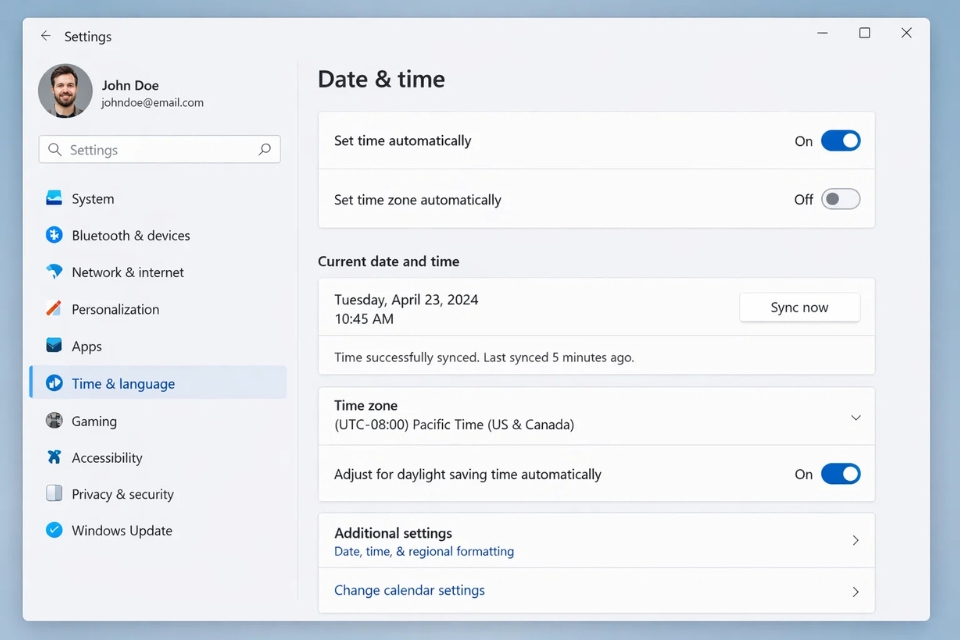Click the Windows Update icon
This screenshot has width=960, height=640.
click(54, 530)
